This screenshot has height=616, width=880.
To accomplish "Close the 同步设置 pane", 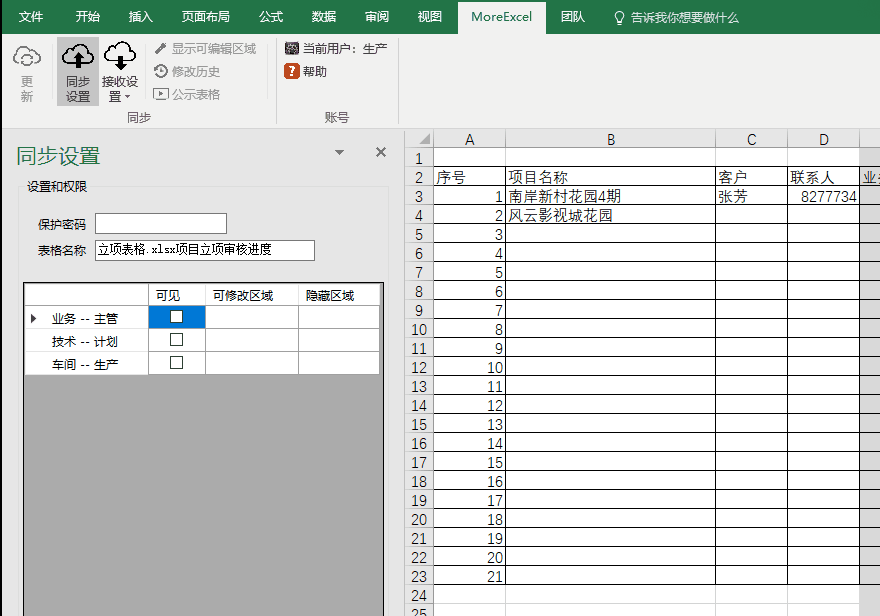I will [x=381, y=152].
